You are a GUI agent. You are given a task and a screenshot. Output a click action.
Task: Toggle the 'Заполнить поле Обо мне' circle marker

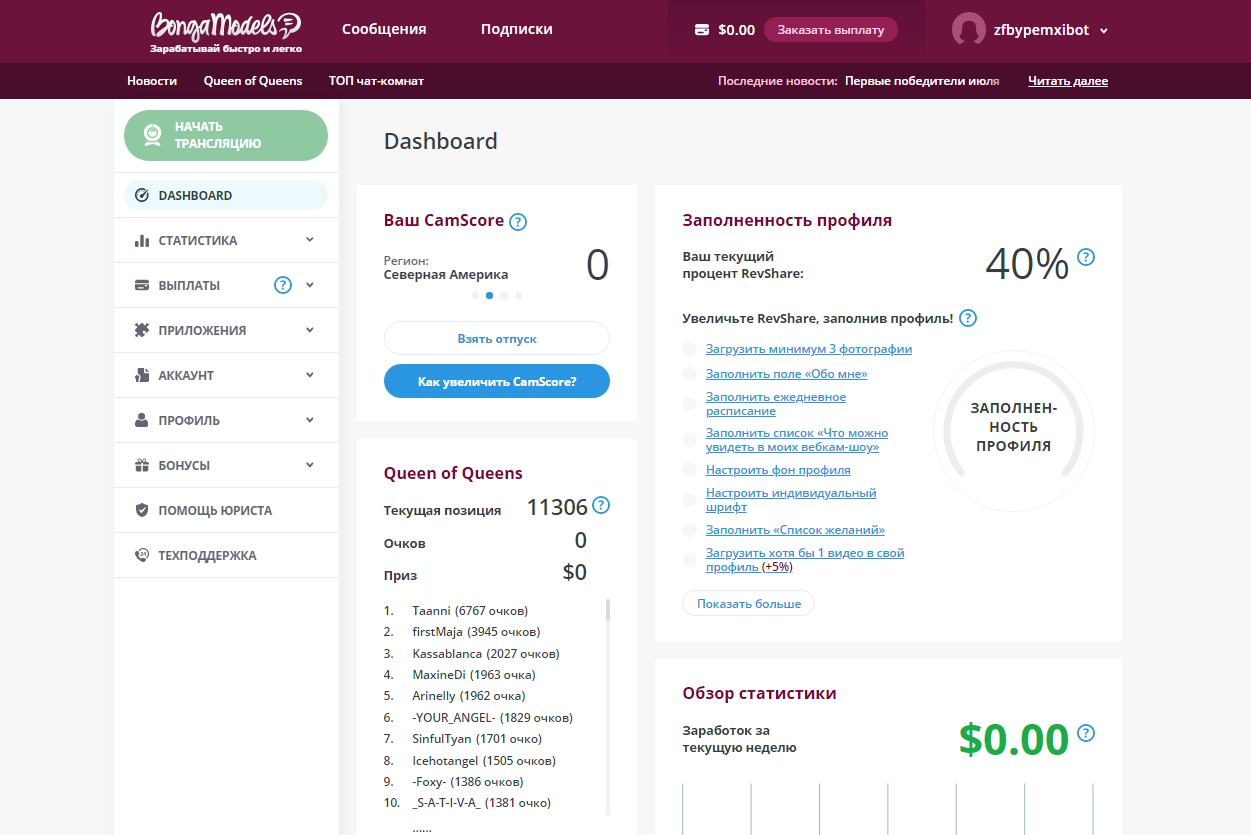pyautogui.click(x=689, y=374)
